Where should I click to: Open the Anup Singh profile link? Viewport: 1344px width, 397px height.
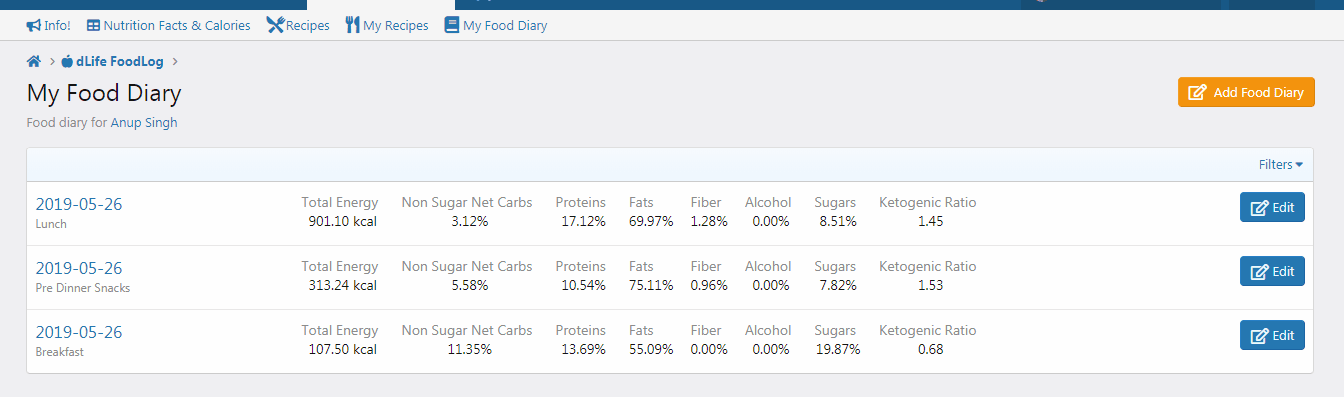144,123
